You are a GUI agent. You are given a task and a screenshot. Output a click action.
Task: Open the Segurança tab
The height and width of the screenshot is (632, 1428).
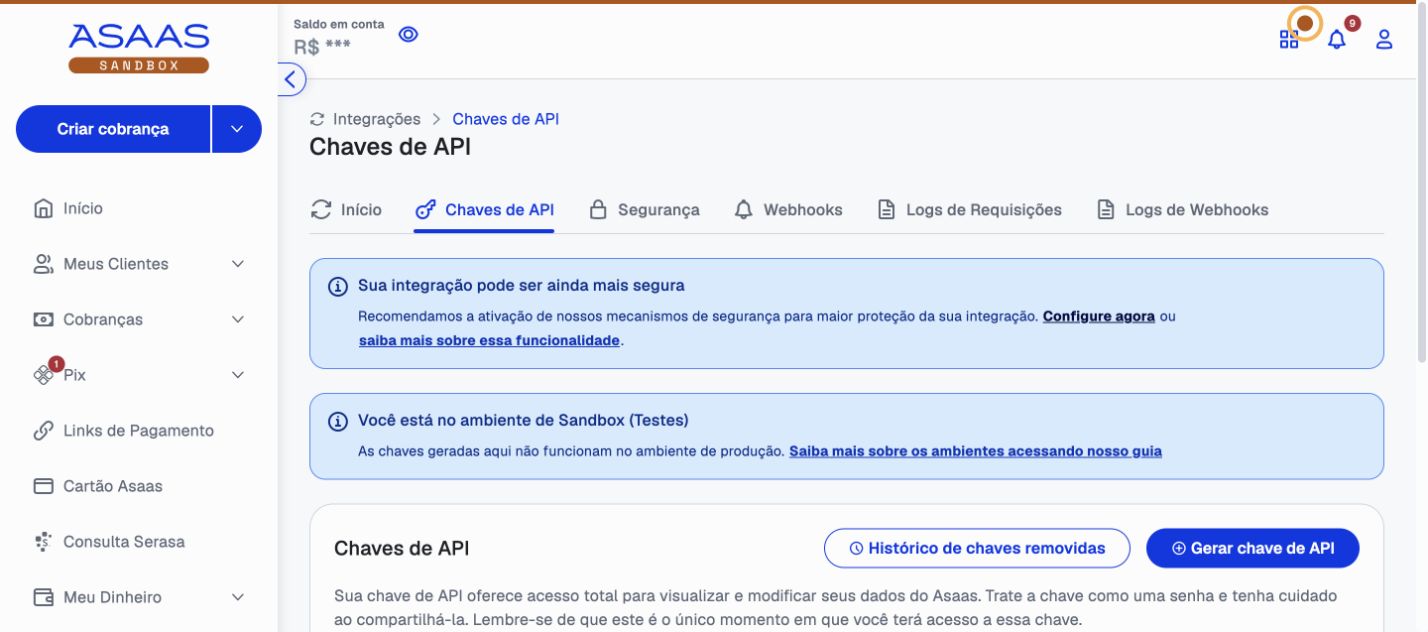644,210
